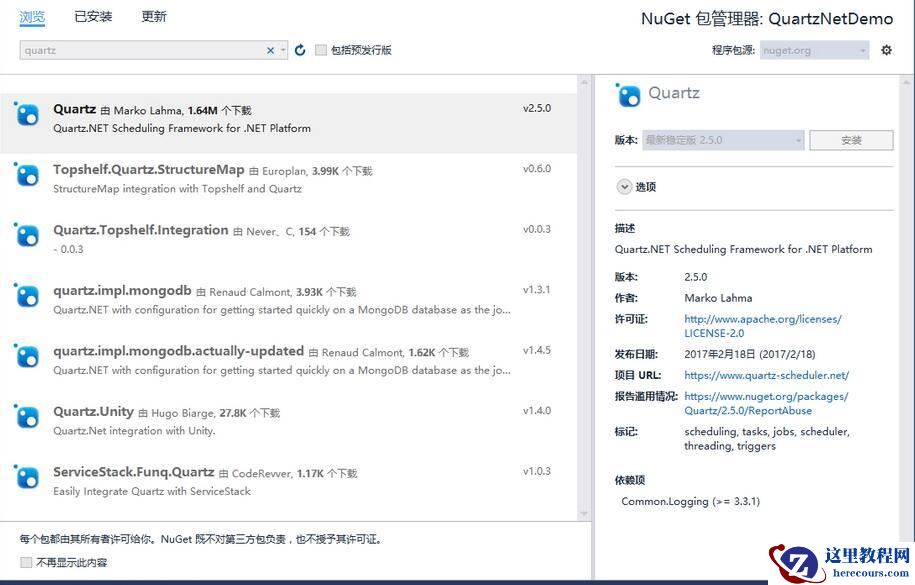Click the v1.4.5 version label

[537, 350]
